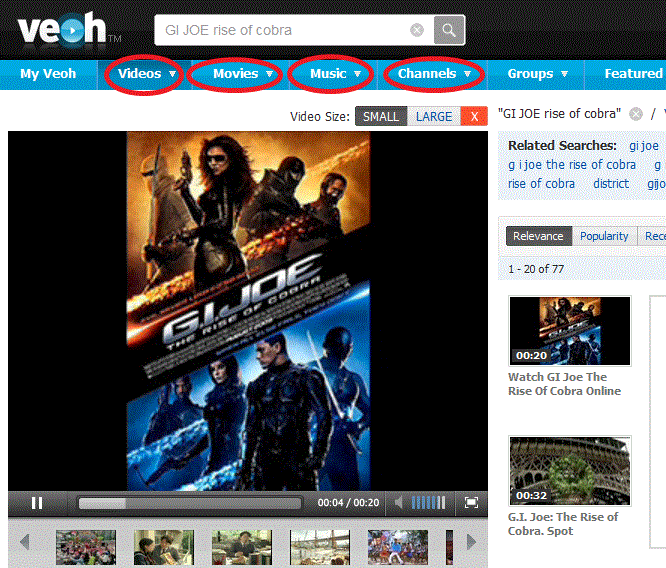Click the video progress seek bar
Screen dimensions: 666x568
[190, 503]
